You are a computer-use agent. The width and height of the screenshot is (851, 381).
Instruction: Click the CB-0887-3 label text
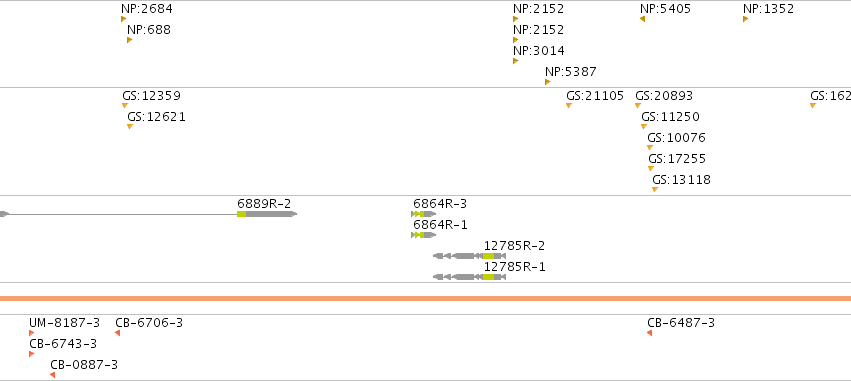tap(84, 365)
